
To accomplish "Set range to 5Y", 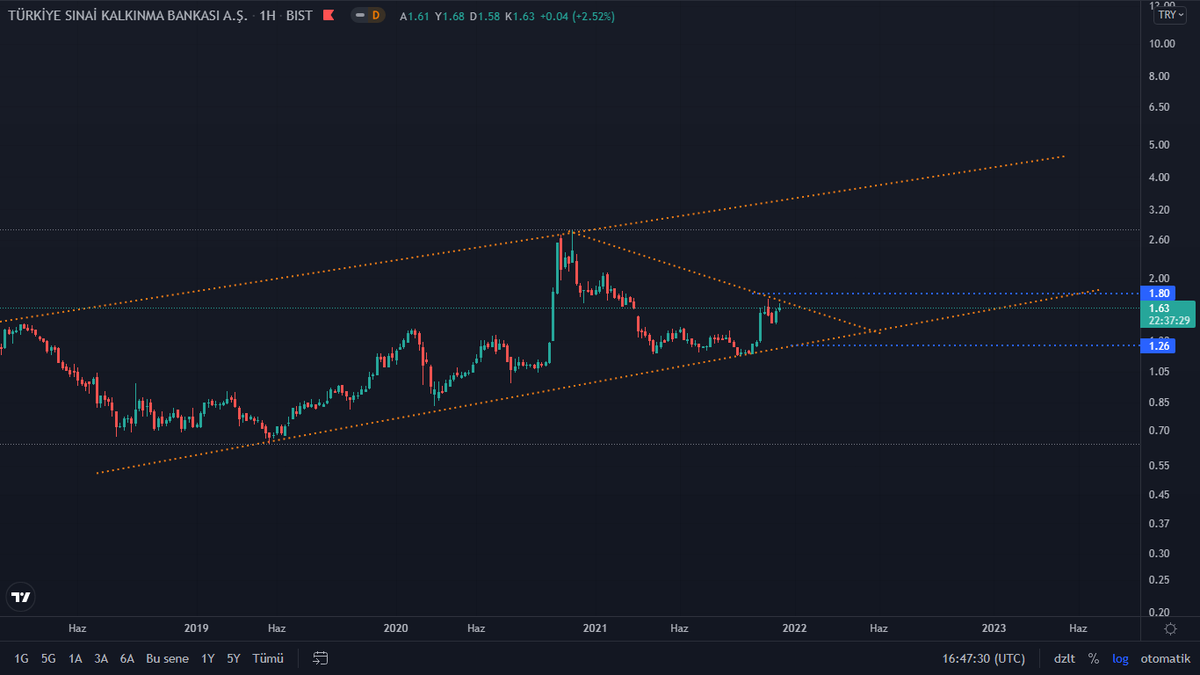I will (x=233, y=659).
